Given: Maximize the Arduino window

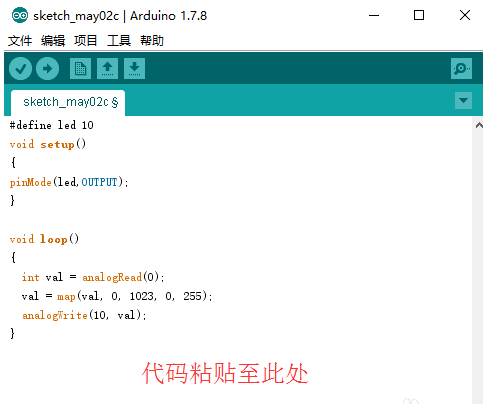Looking at the screenshot, I should pyautogui.click(x=419, y=15).
